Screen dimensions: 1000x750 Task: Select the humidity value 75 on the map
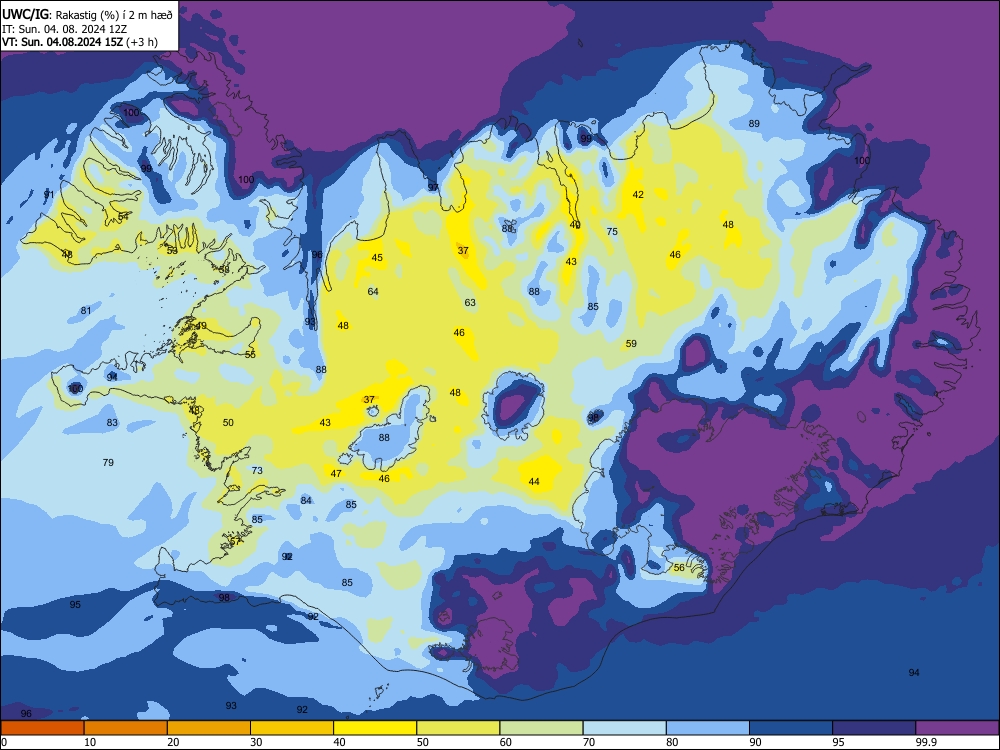click(612, 232)
